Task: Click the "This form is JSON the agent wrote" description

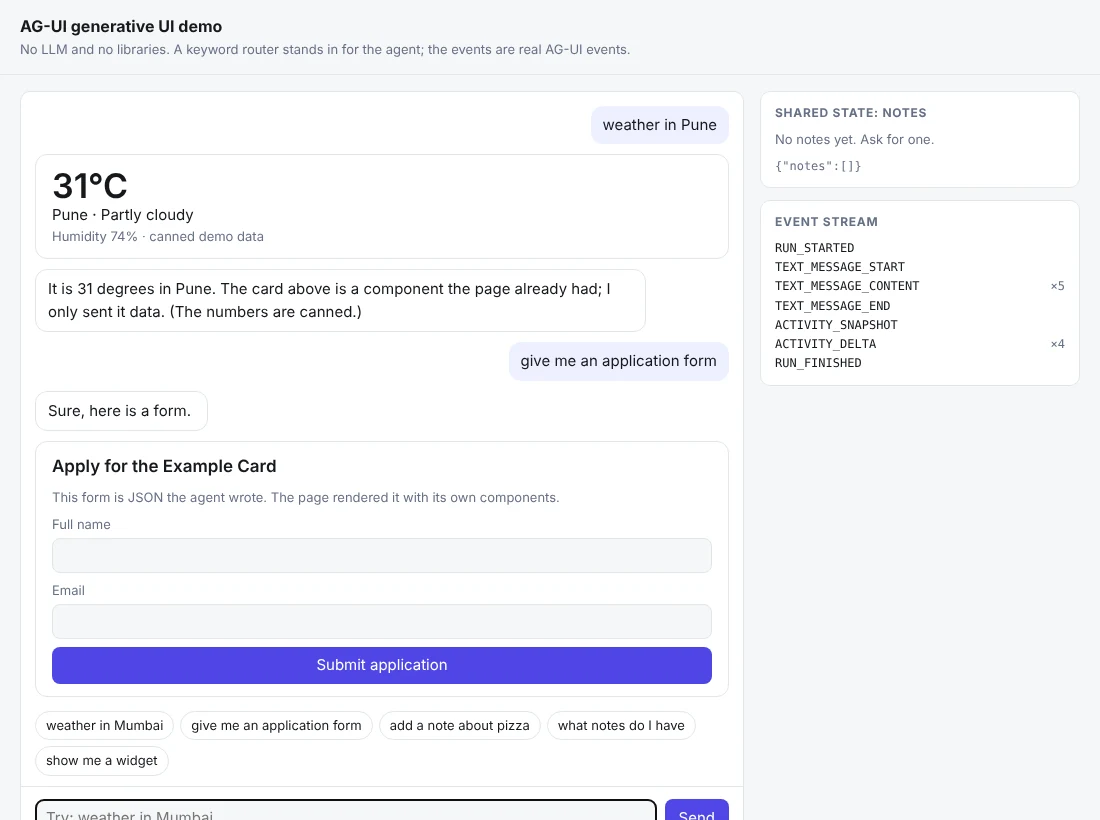Action: [306, 497]
